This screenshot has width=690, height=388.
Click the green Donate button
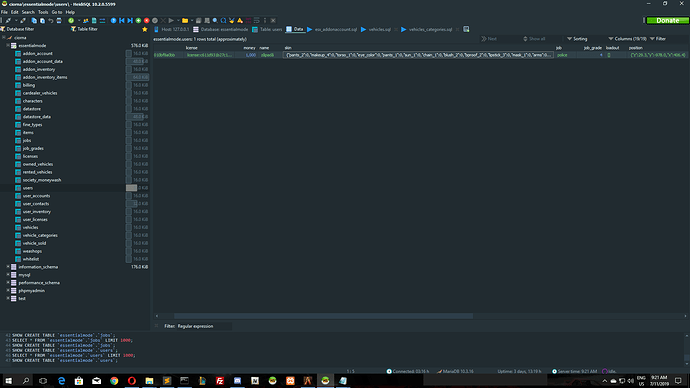(x=667, y=20)
